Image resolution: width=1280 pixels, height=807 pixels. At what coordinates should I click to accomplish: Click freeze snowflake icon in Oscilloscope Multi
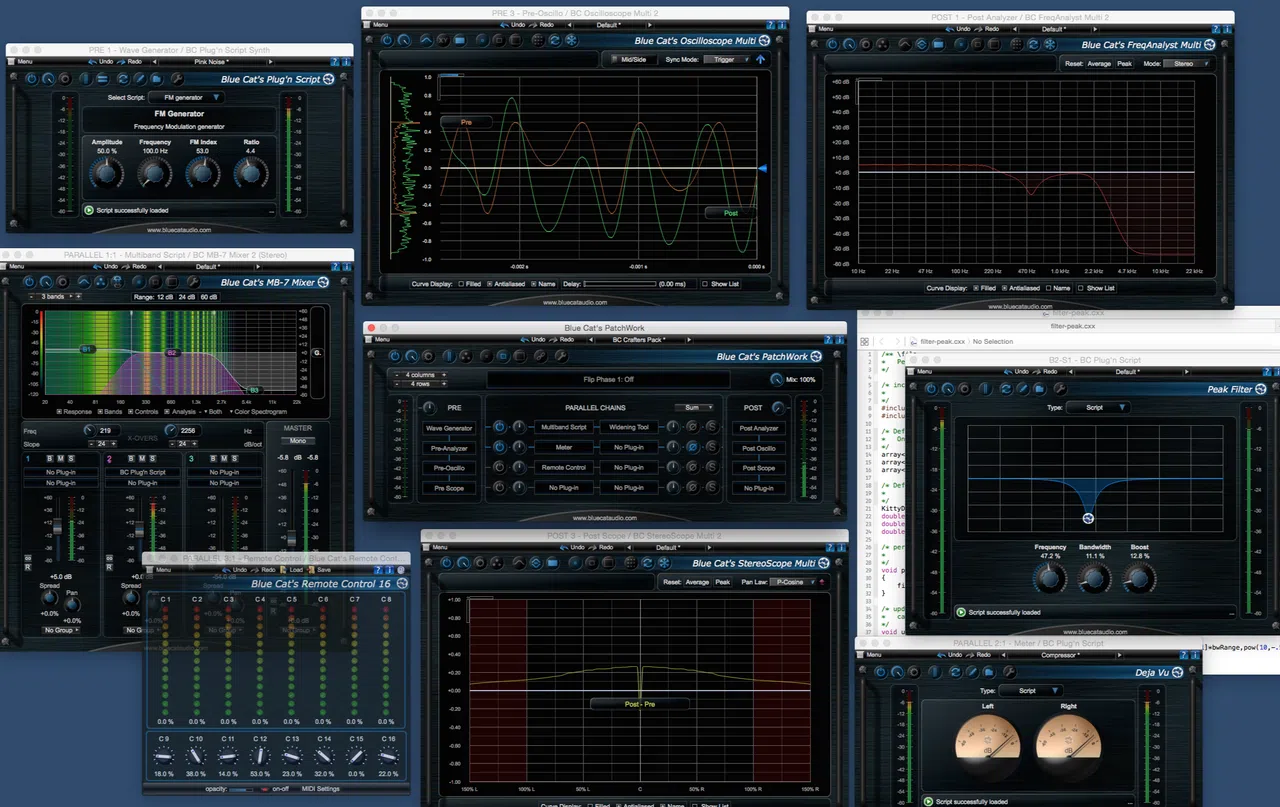572,40
